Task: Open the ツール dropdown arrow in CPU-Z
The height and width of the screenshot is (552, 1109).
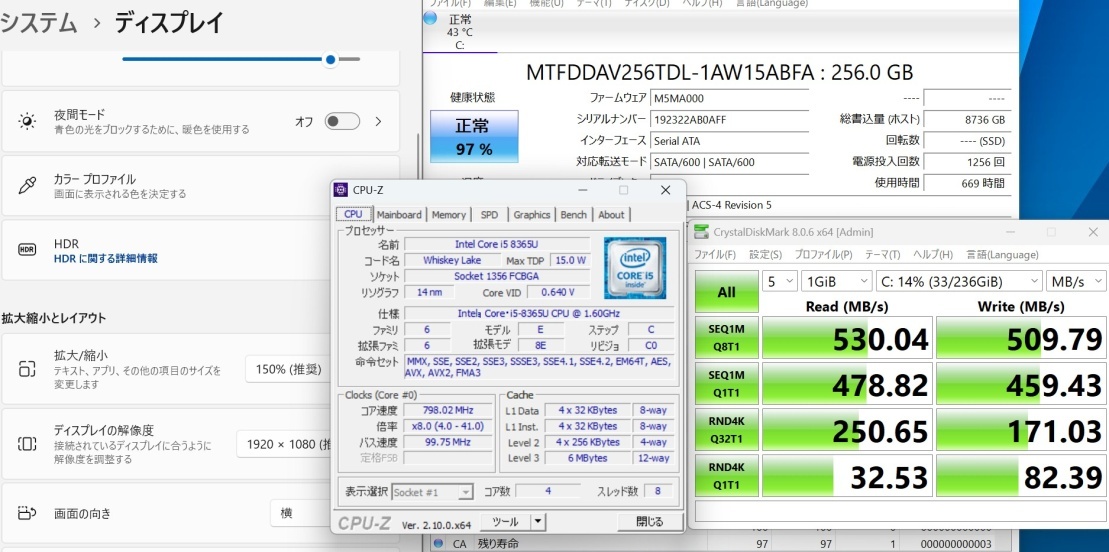Action: point(538,522)
